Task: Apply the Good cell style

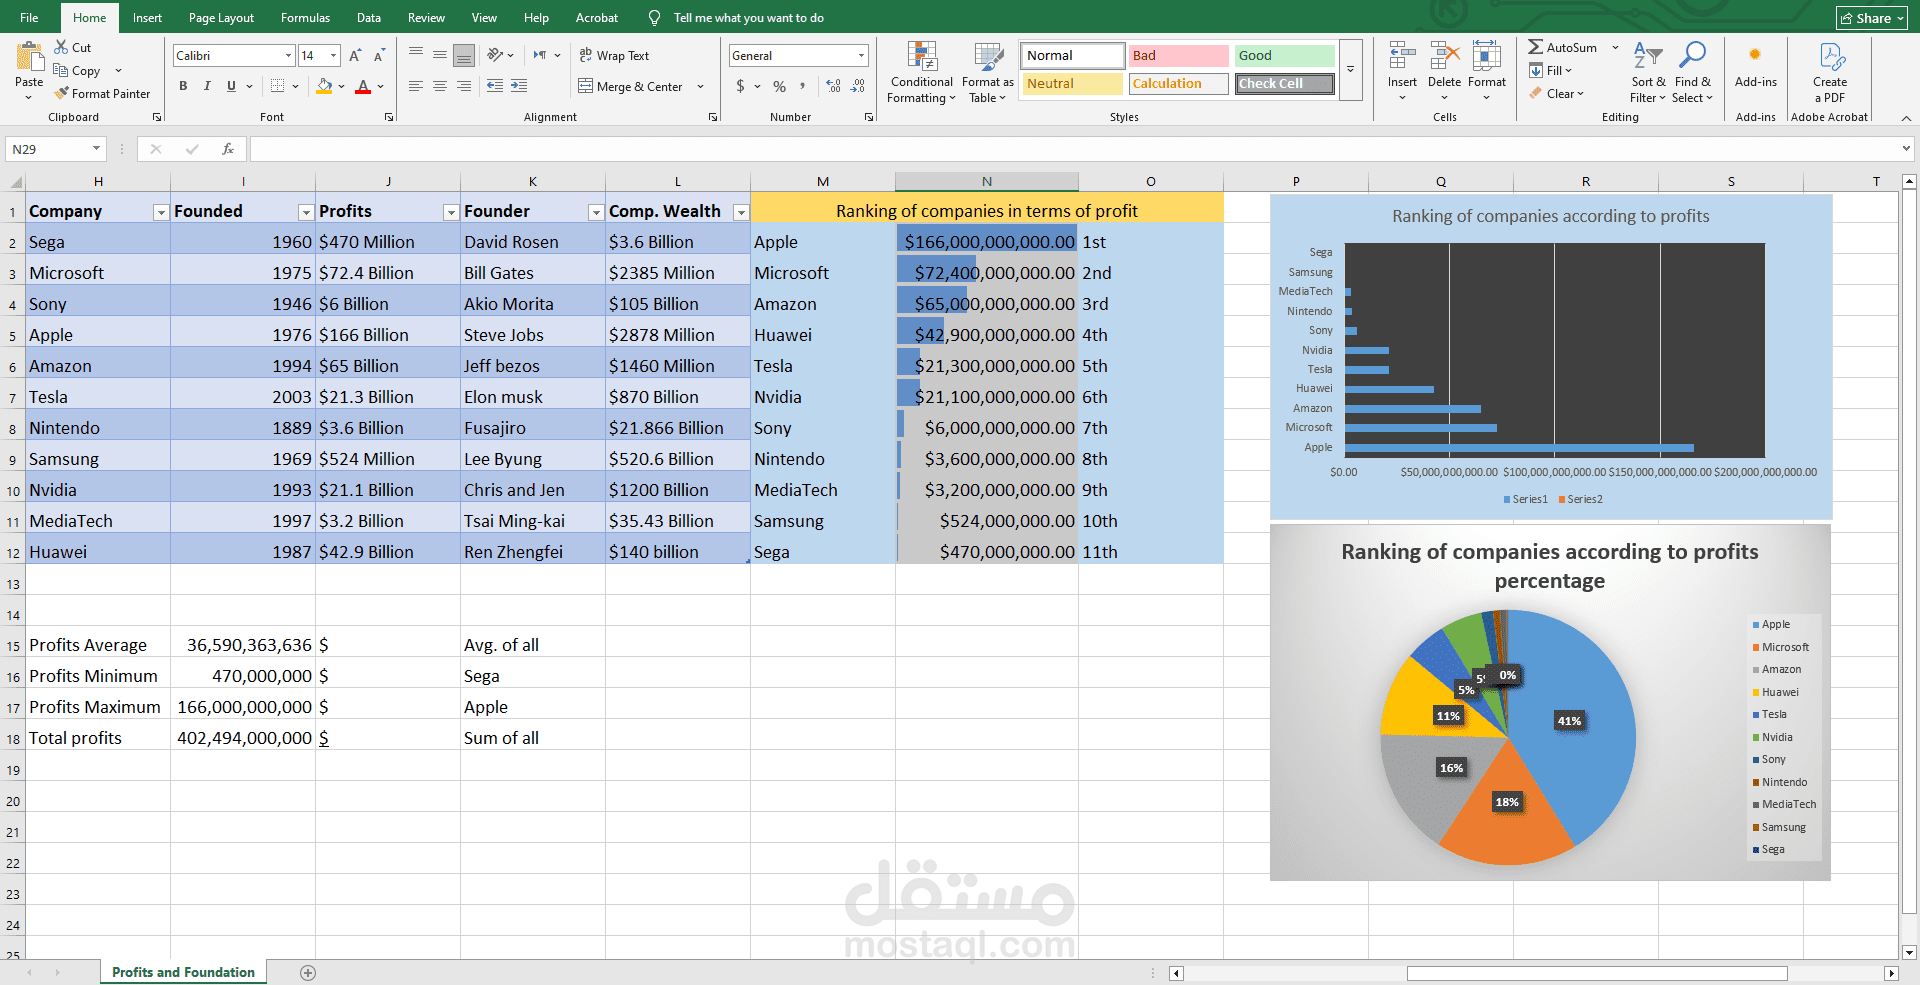Action: click(x=1284, y=56)
